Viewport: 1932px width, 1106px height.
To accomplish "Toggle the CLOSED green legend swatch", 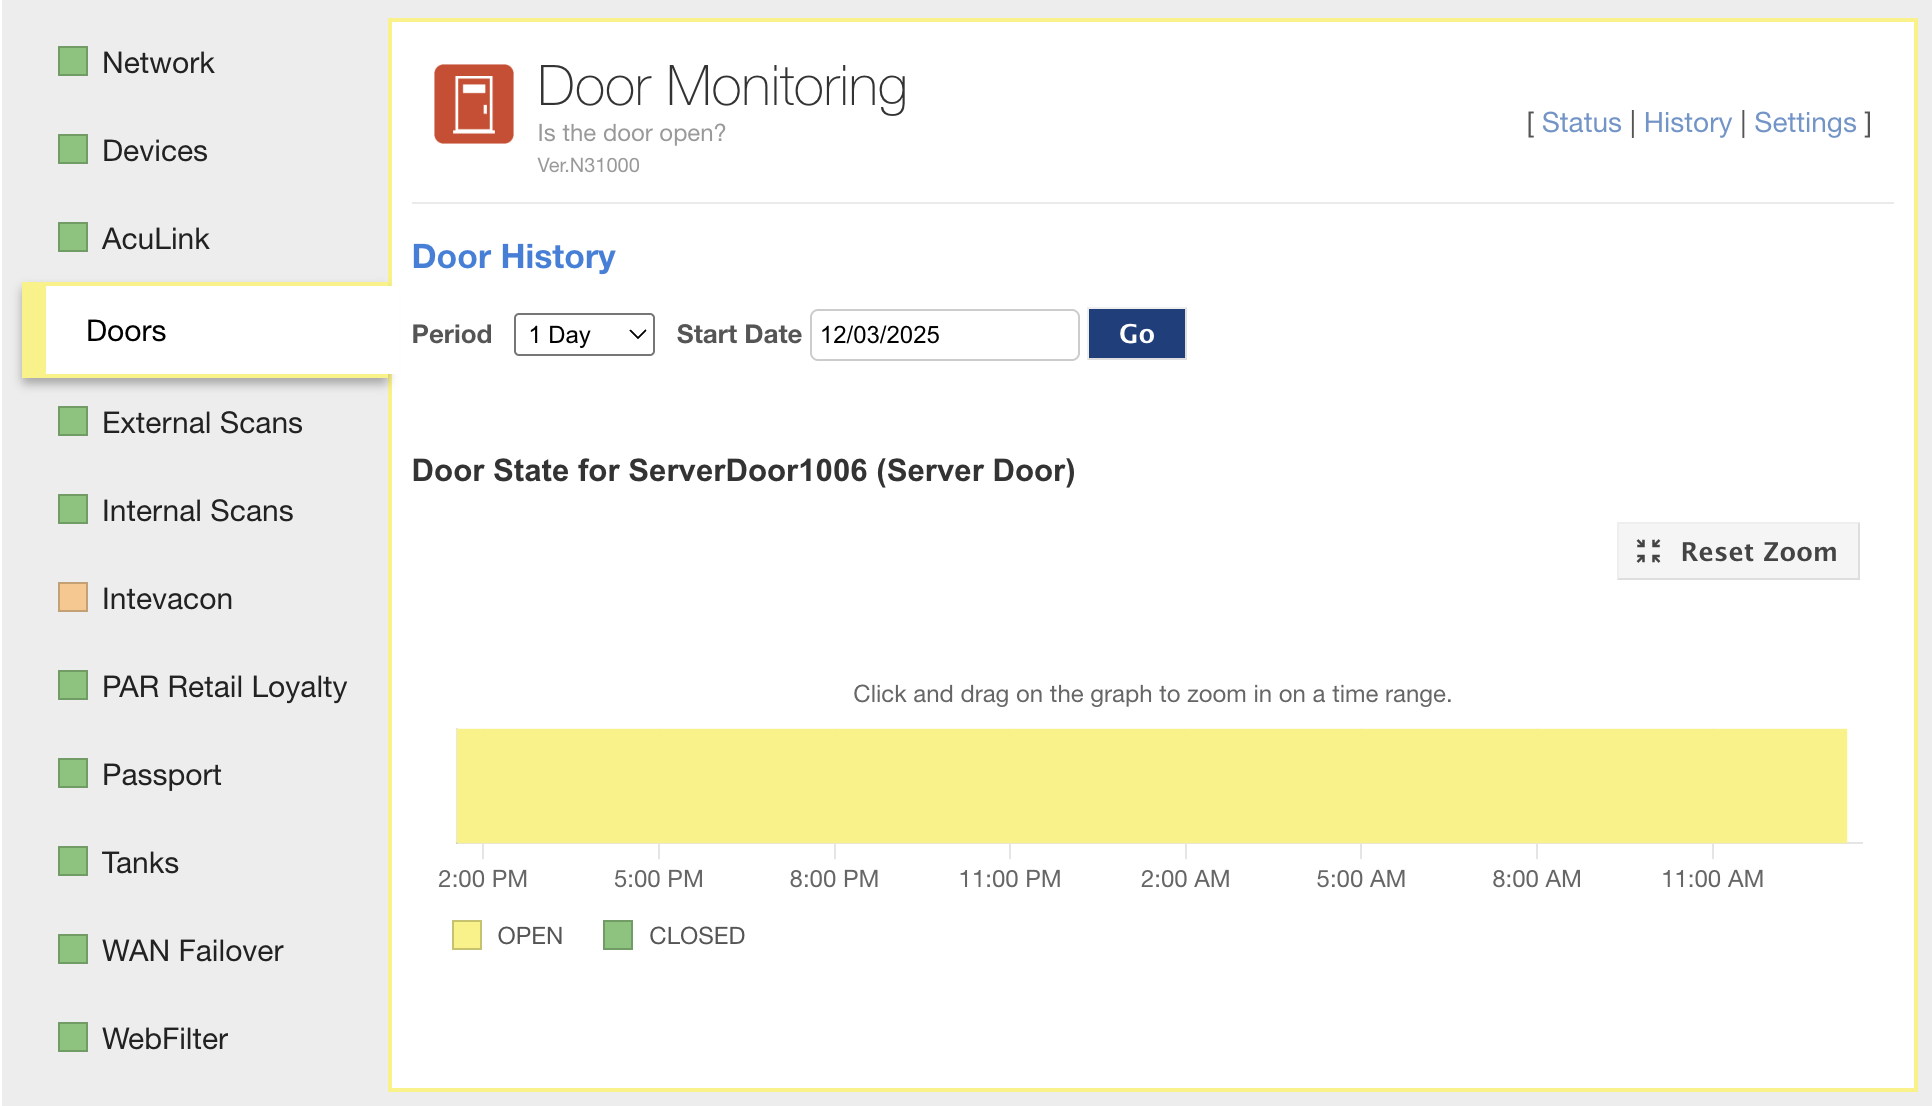I will 618,935.
